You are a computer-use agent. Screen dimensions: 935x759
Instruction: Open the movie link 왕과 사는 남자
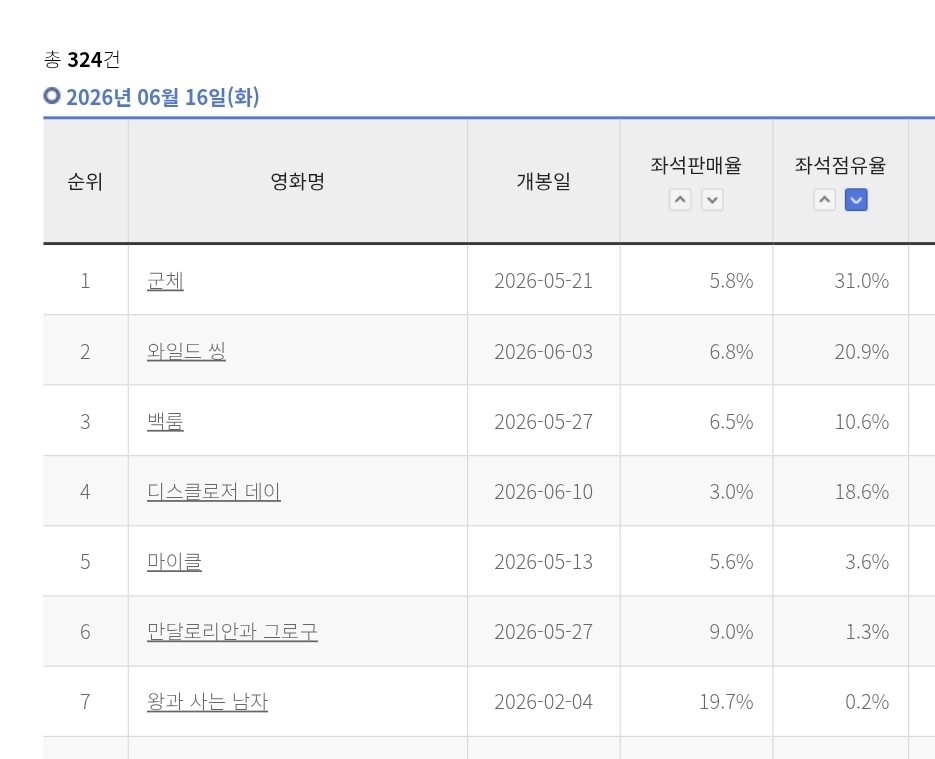coord(207,702)
